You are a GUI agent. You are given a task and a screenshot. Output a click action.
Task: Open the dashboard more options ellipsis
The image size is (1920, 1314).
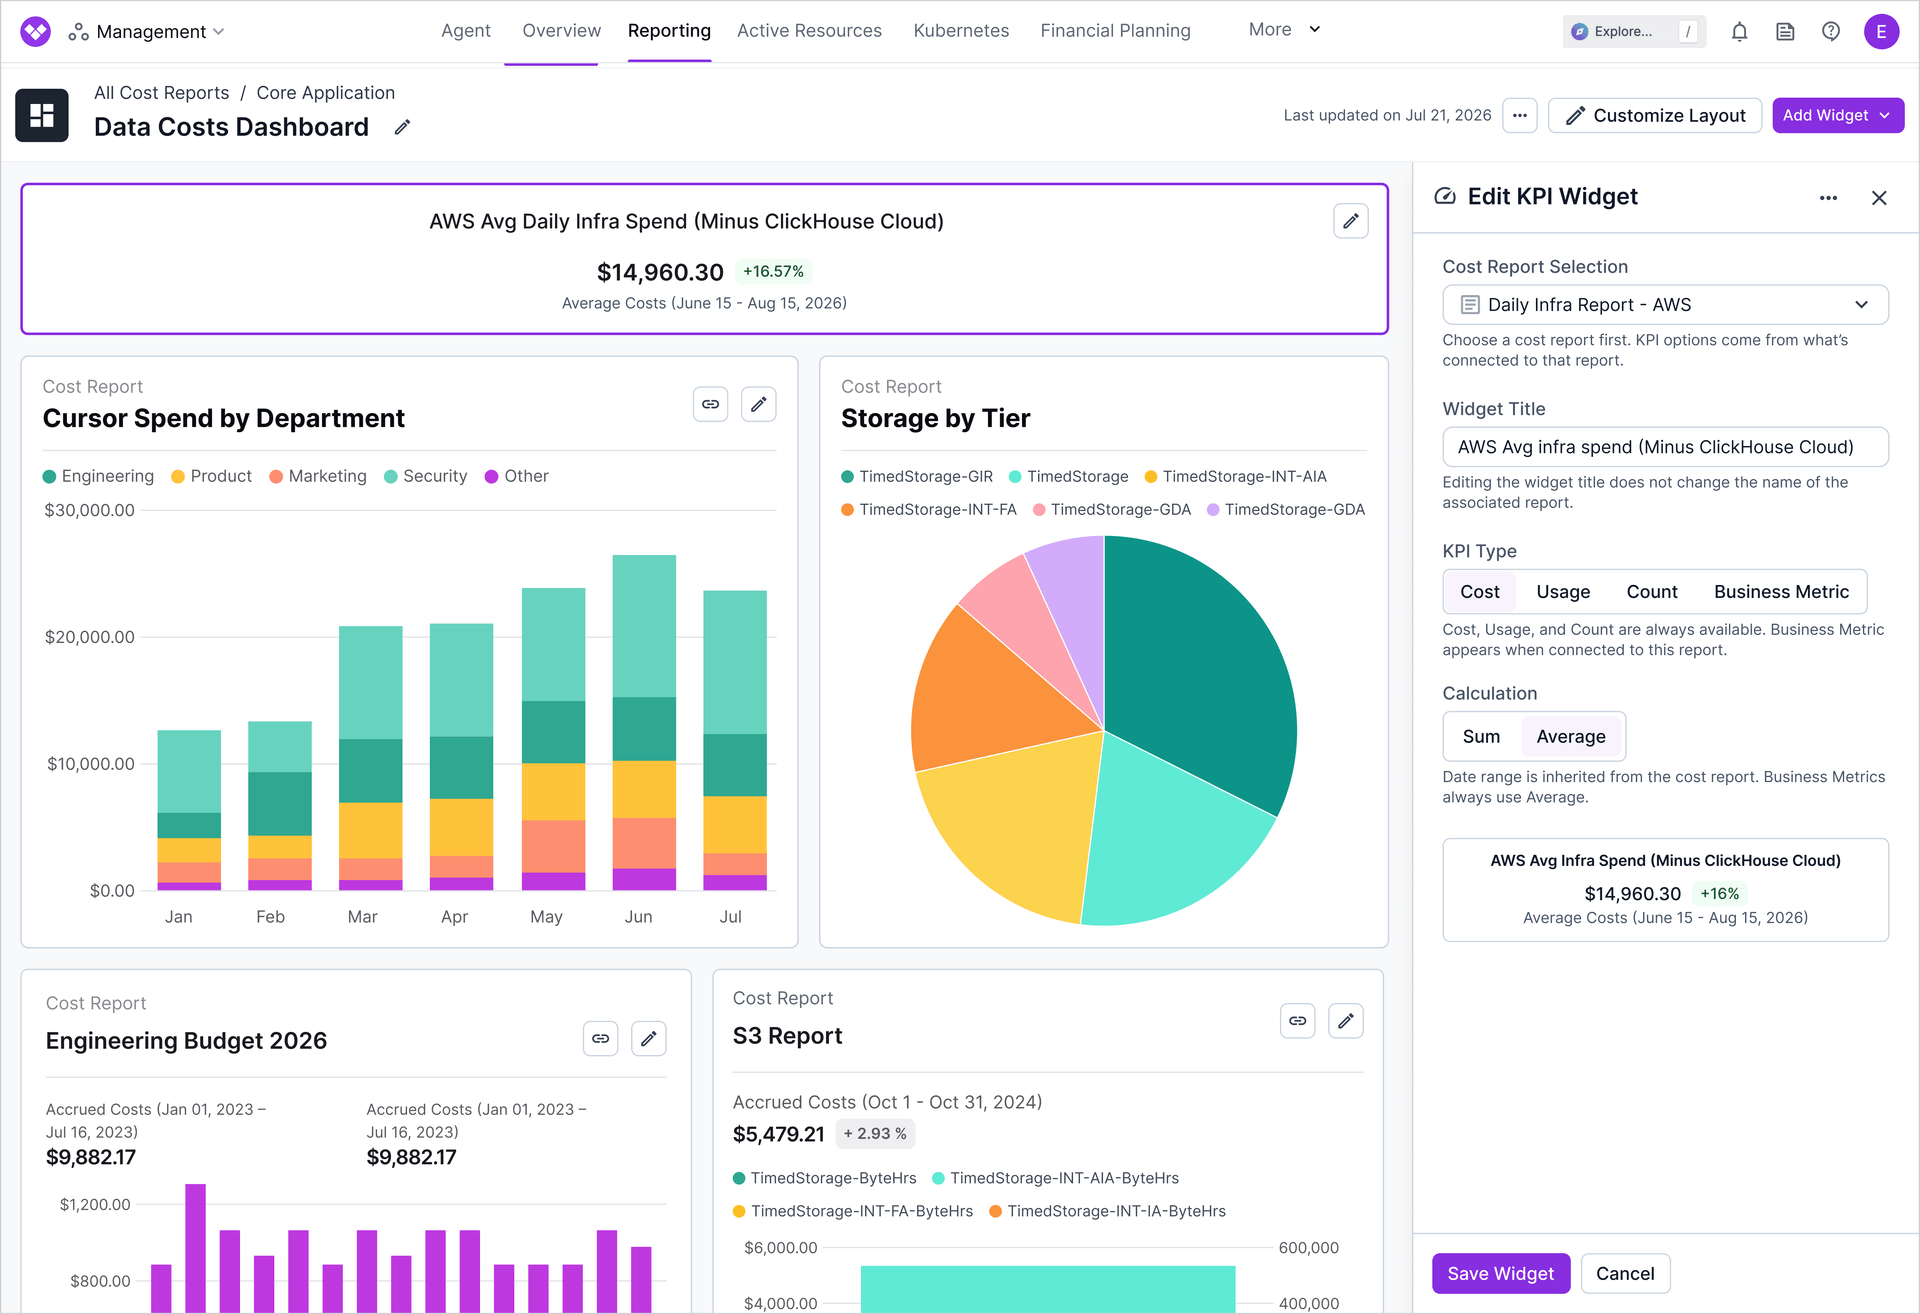point(1520,115)
